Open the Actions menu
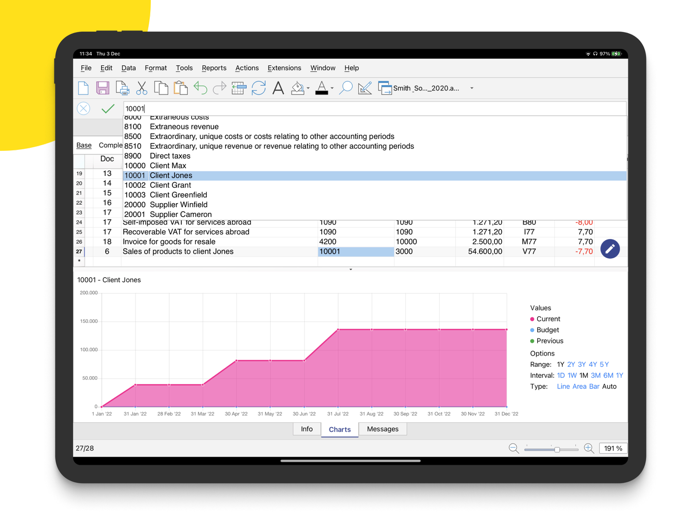Screen dimensions: 700x525 (x=247, y=68)
